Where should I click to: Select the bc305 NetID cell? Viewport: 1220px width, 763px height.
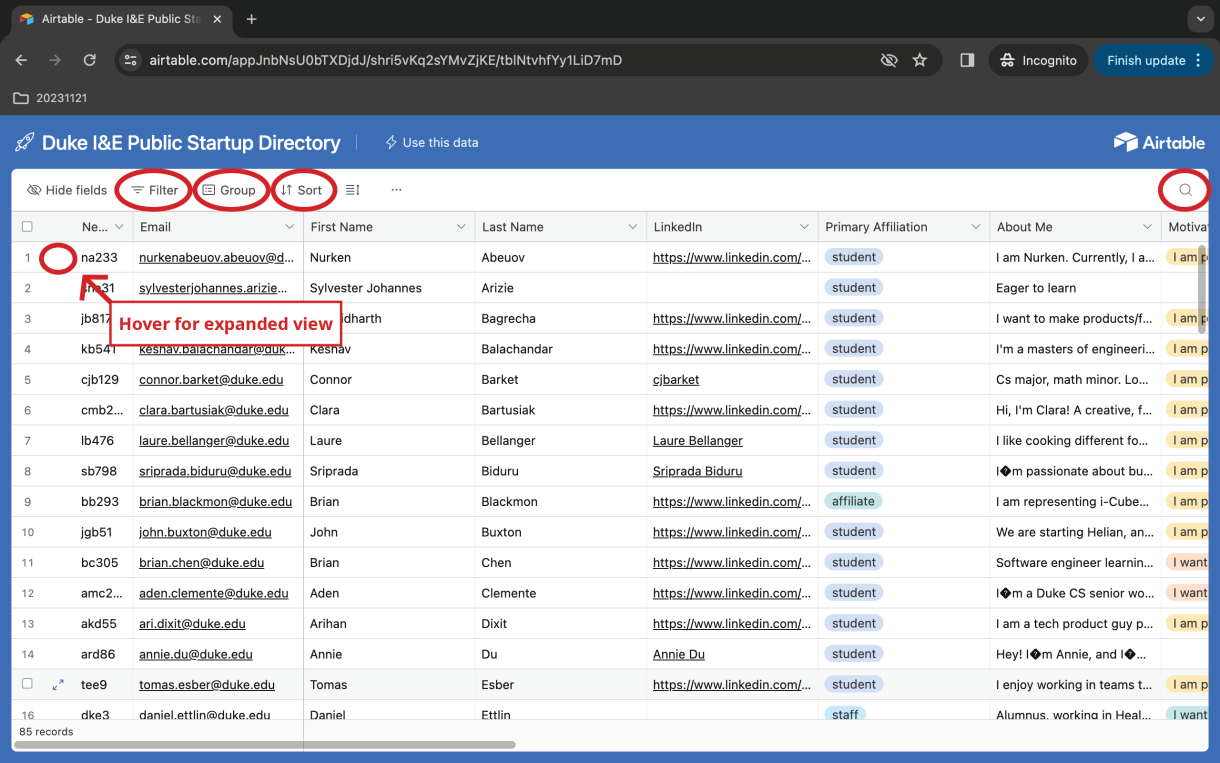click(100, 563)
